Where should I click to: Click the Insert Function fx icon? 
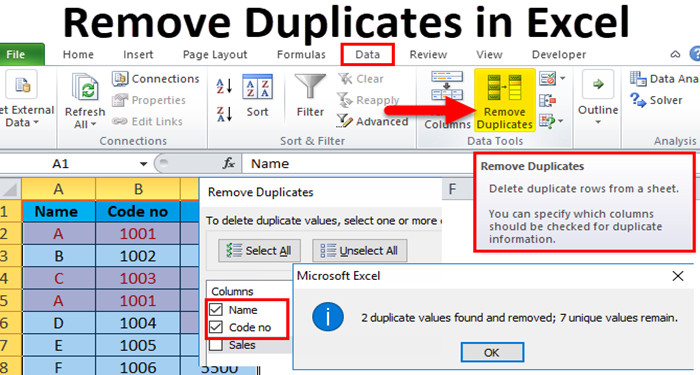click(229, 164)
